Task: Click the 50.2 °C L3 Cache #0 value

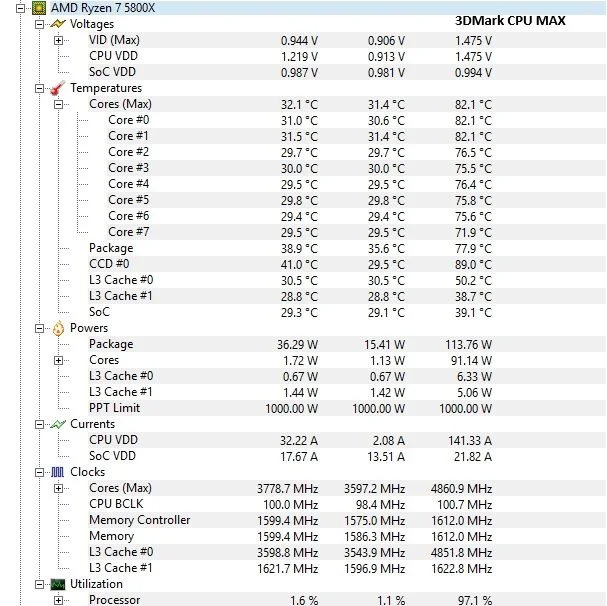Action: point(473,281)
